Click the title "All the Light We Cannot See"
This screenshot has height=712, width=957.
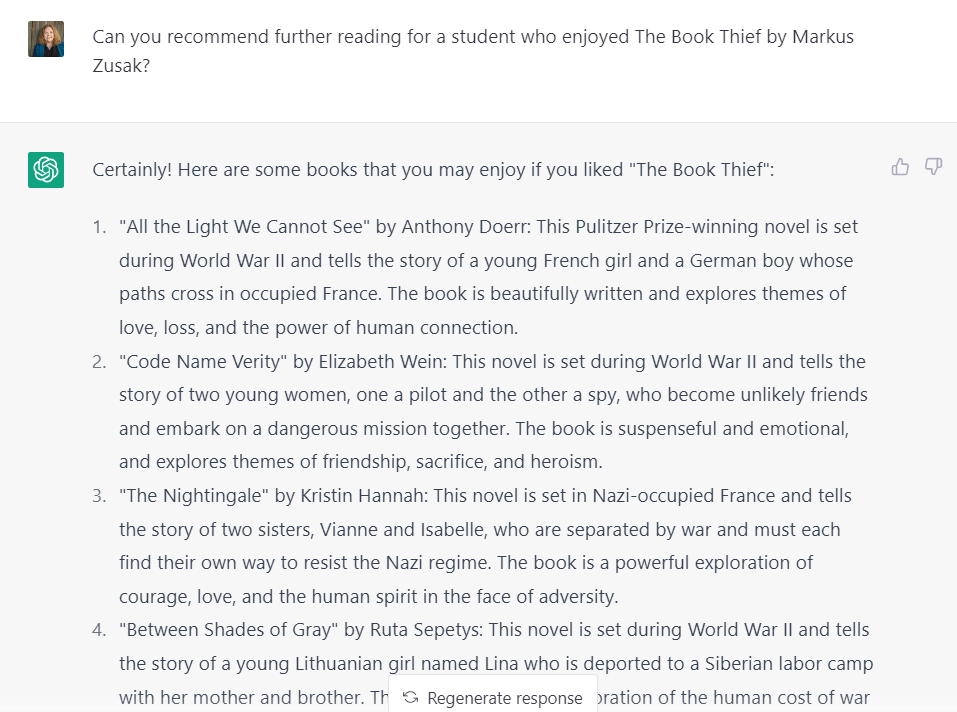pyautogui.click(x=244, y=227)
